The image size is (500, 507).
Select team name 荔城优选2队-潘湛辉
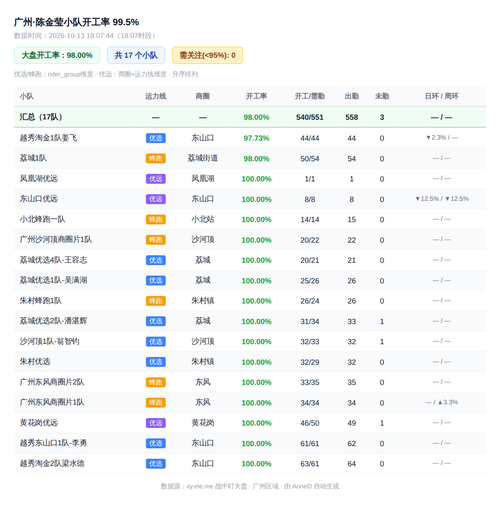click(x=53, y=321)
